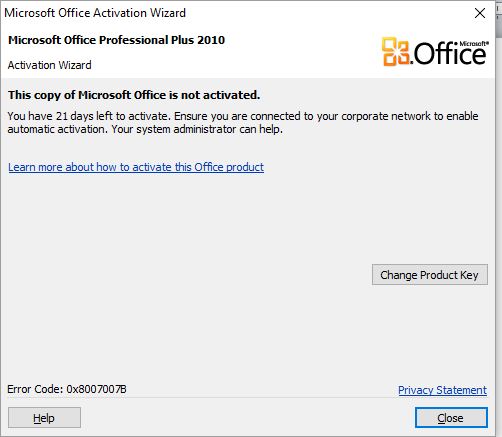The height and width of the screenshot is (437, 502).
Task: Click the Close button at the bottom
Action: tap(451, 418)
